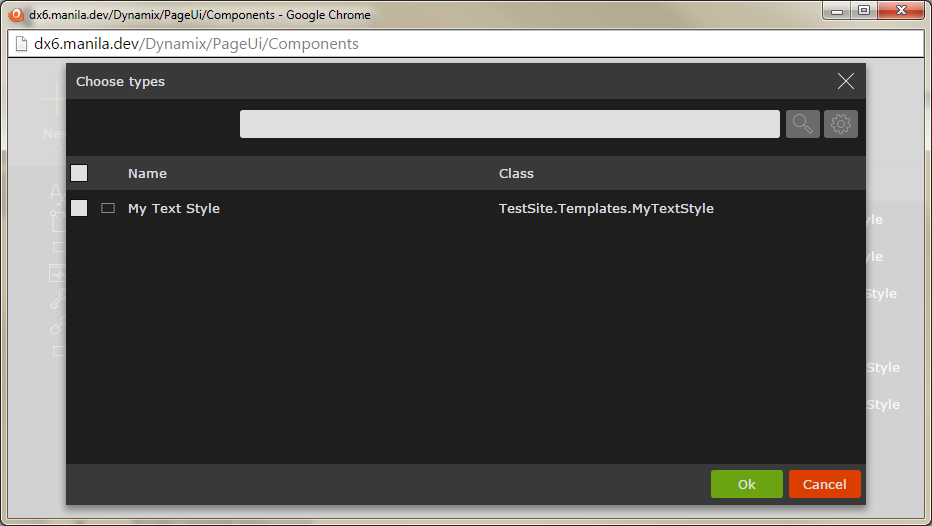
Task: Click the dimmed waveform icon in sidebar
Action: (58, 273)
